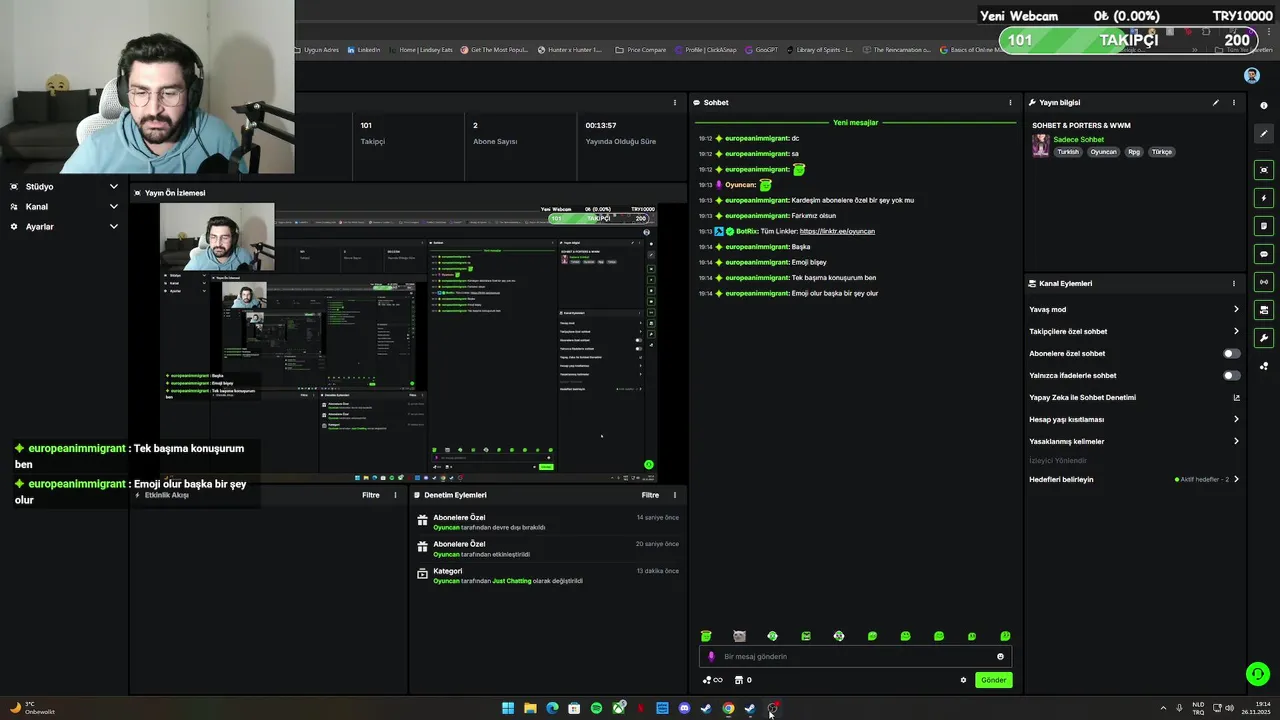The width and height of the screenshot is (1280, 720).
Task: Toggle the chat bubble sidebar icon
Action: click(1264, 254)
